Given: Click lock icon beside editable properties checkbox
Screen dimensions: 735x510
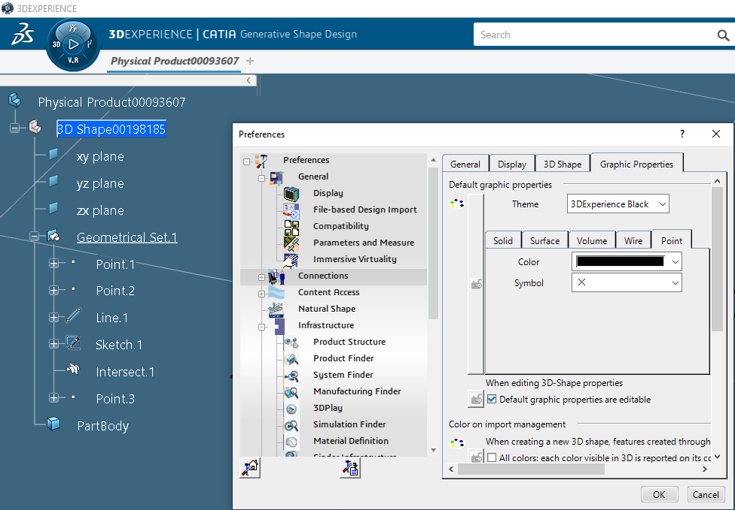Looking at the screenshot, I should pos(476,399).
